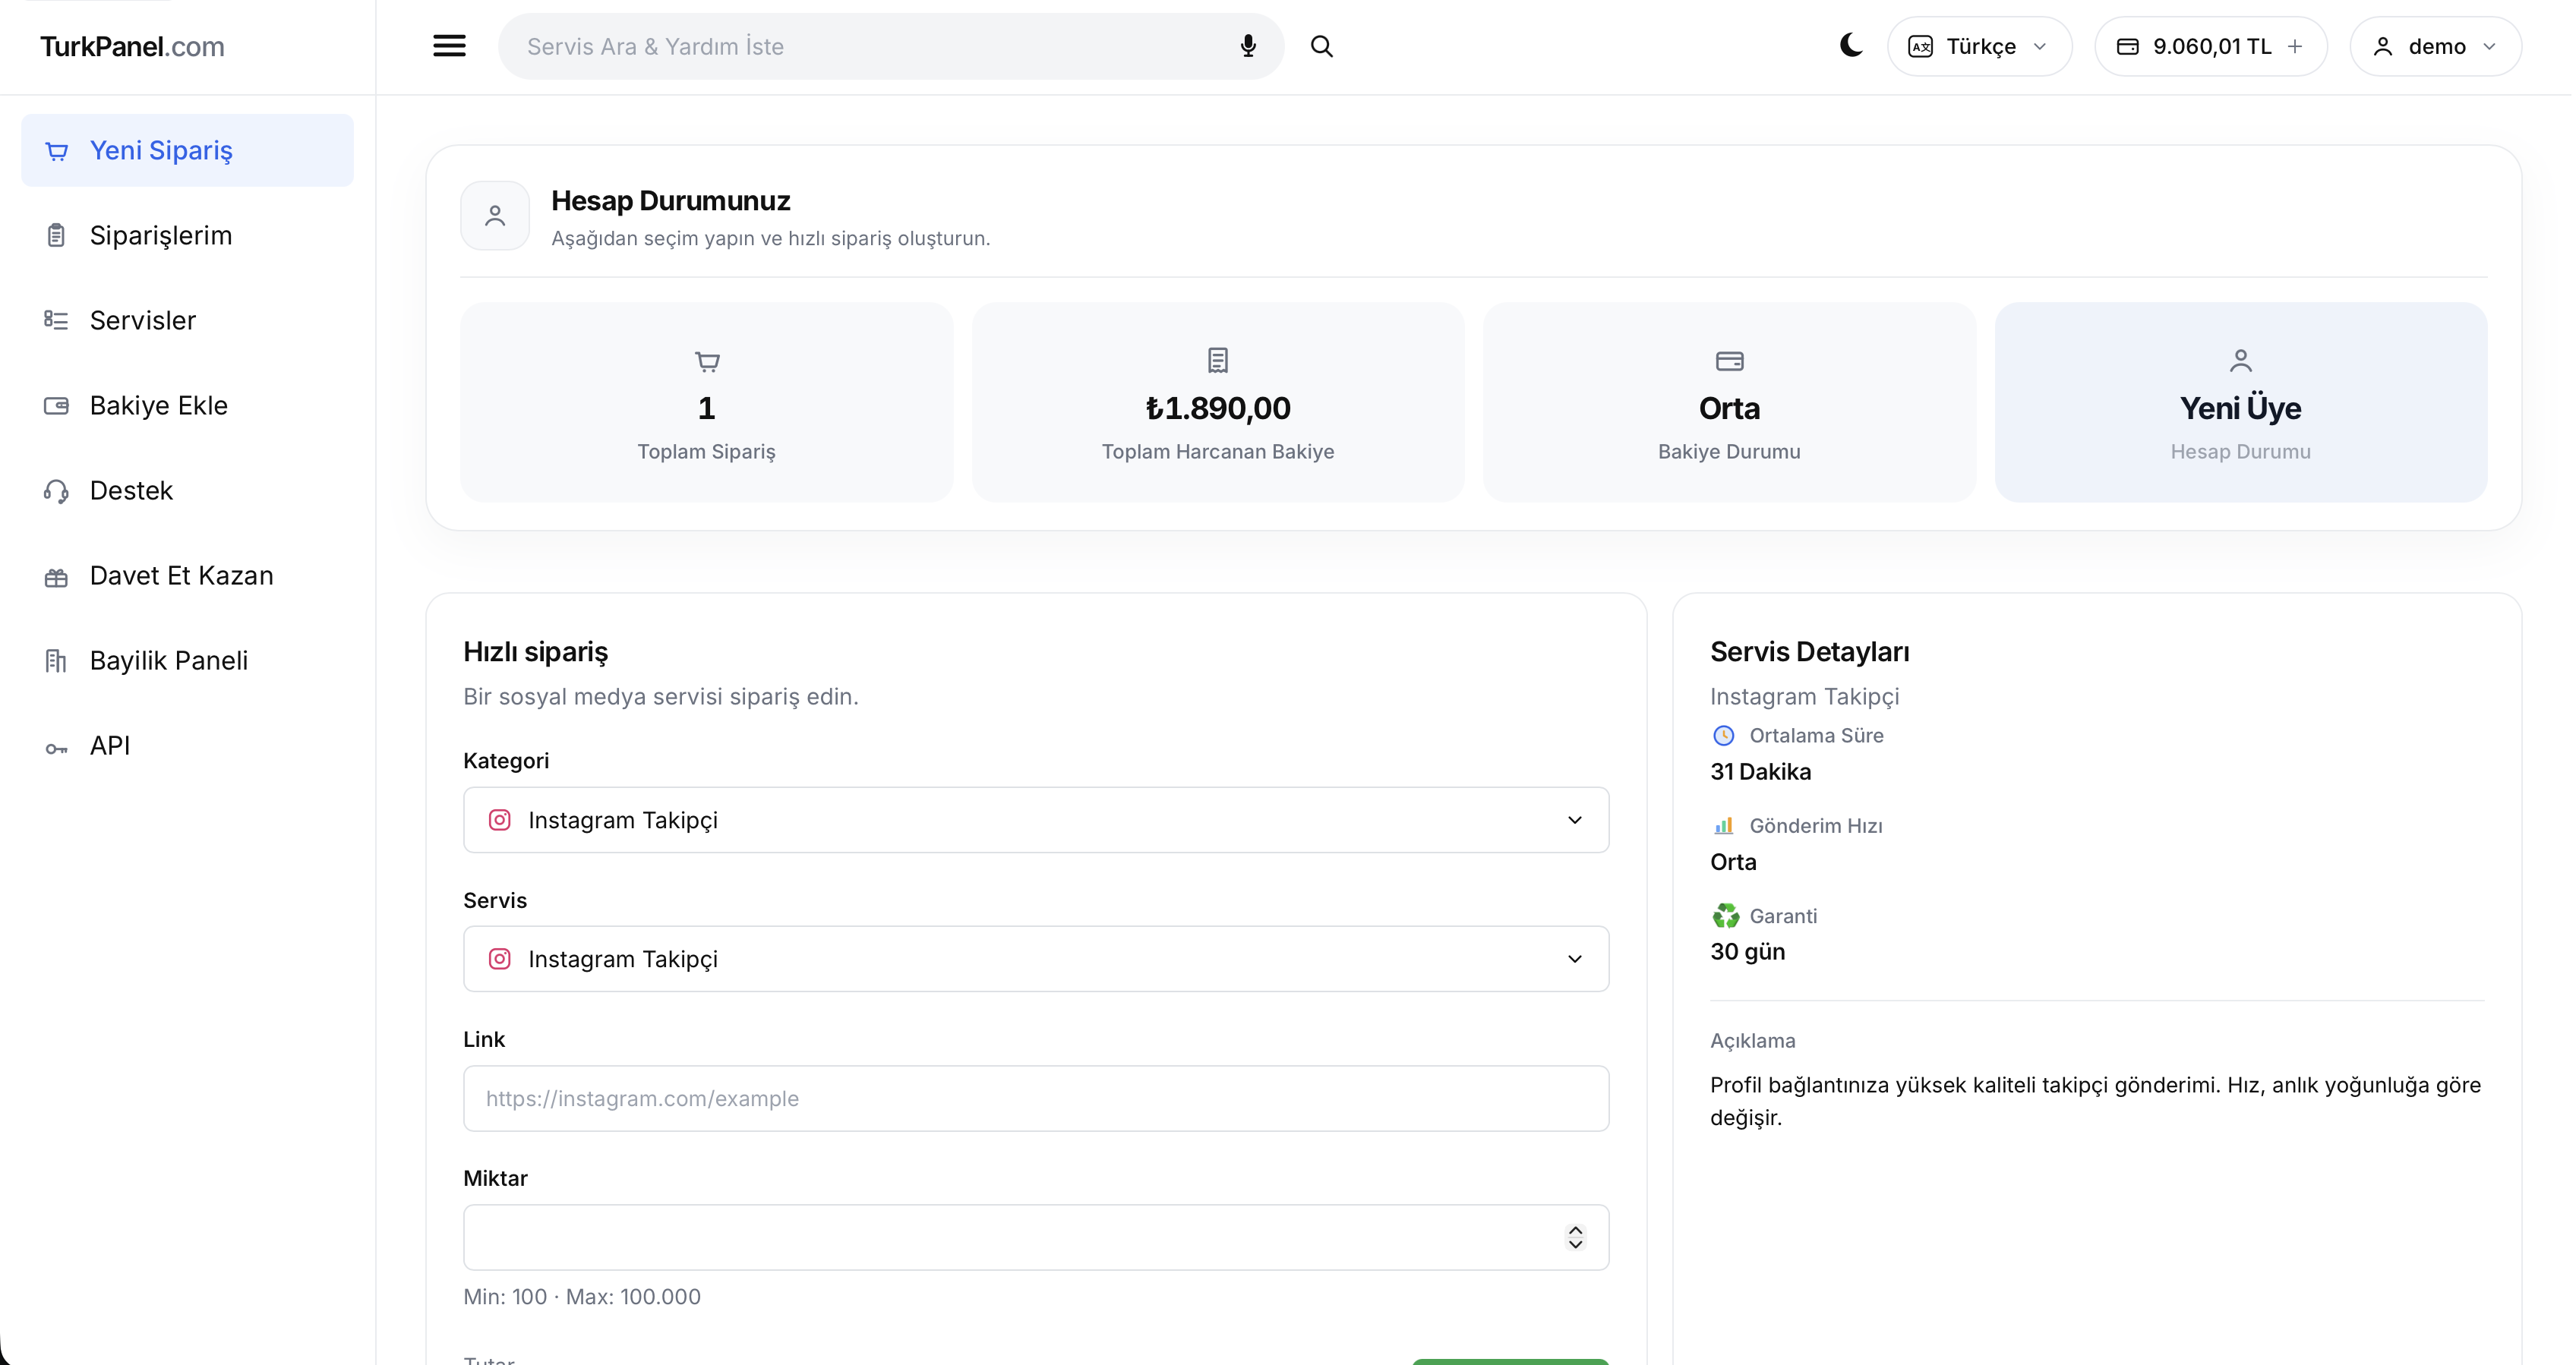
Task: Go to Servisler page
Action: [187, 320]
